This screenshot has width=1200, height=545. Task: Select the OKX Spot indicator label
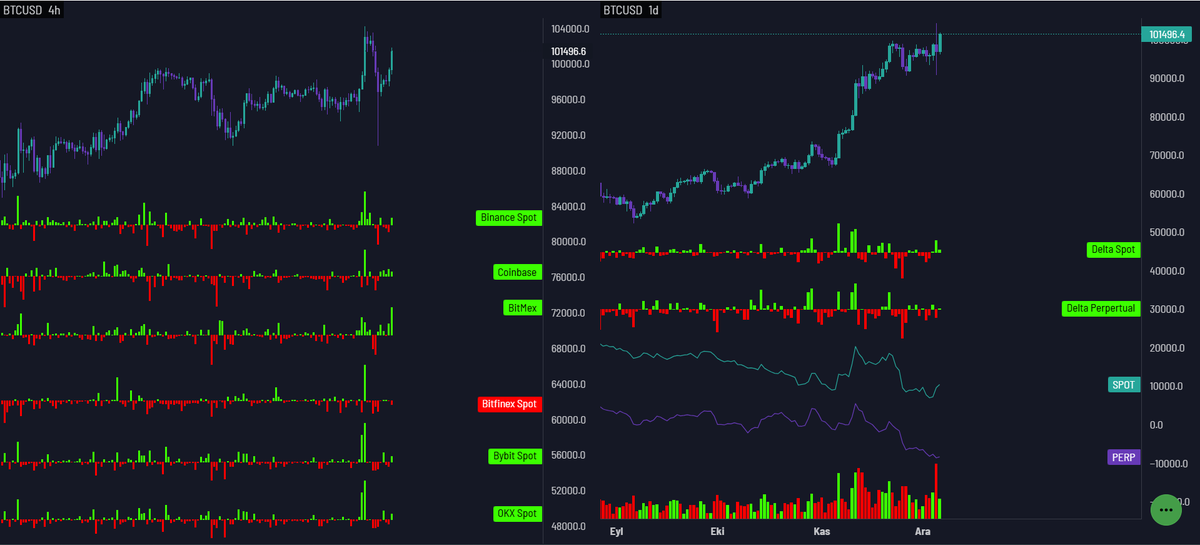tap(517, 514)
